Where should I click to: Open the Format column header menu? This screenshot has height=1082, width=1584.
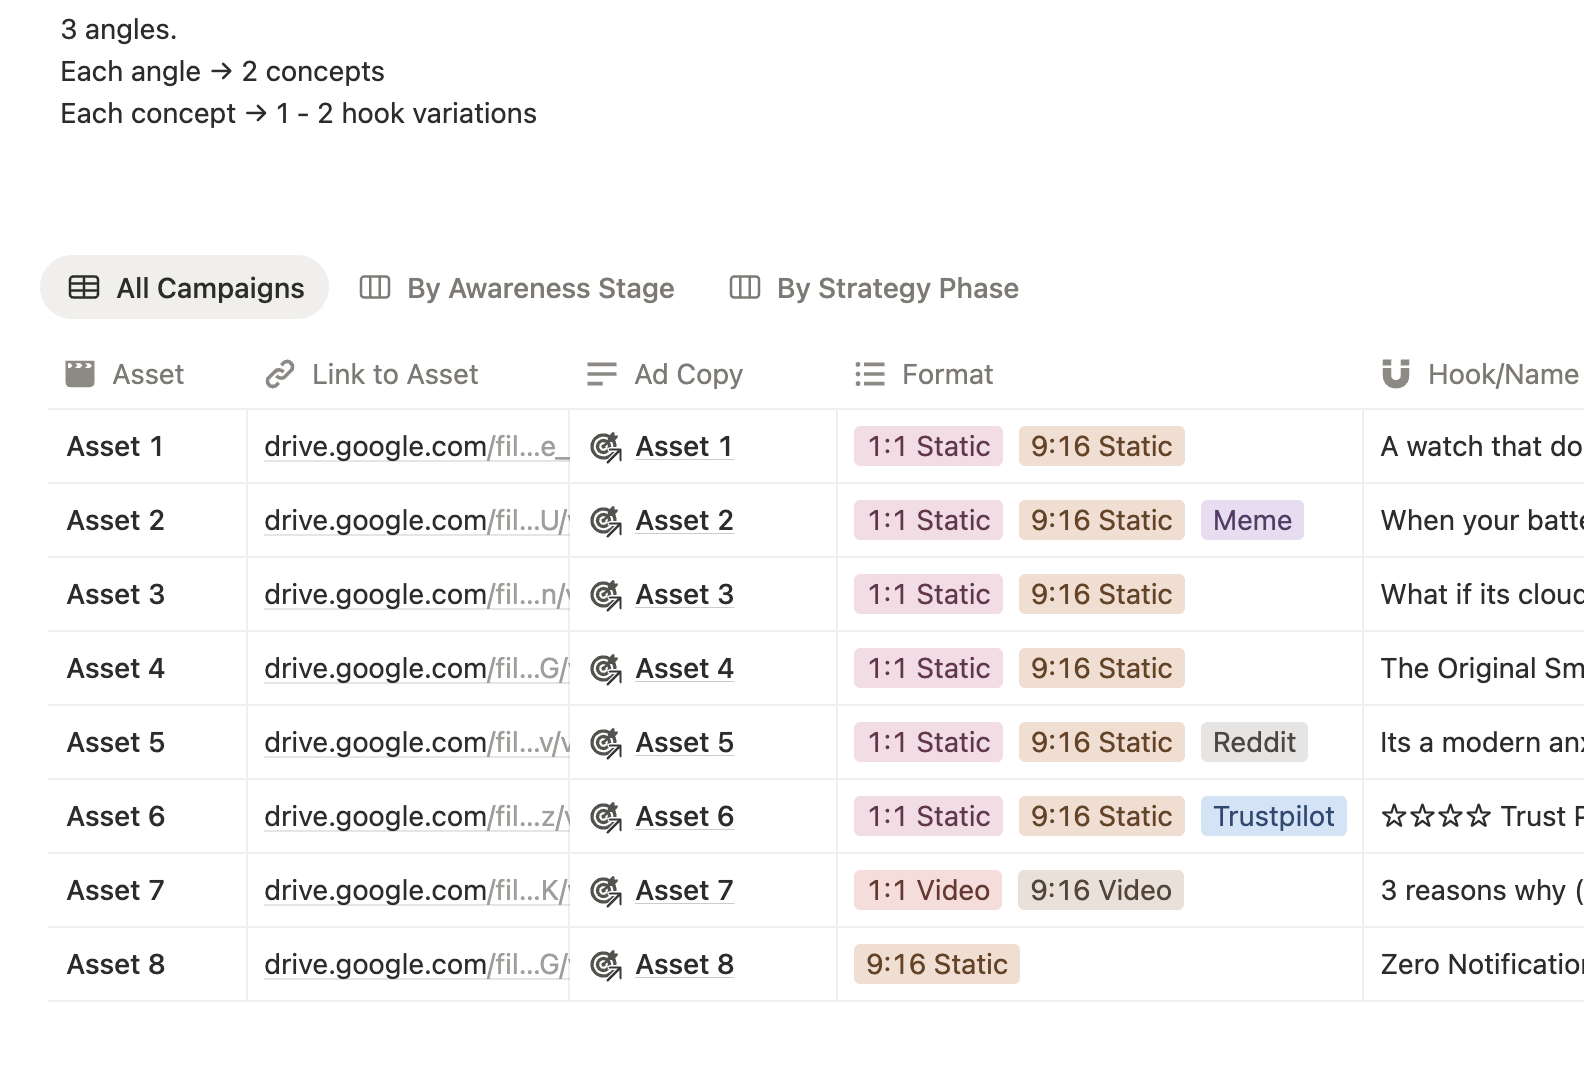click(947, 374)
